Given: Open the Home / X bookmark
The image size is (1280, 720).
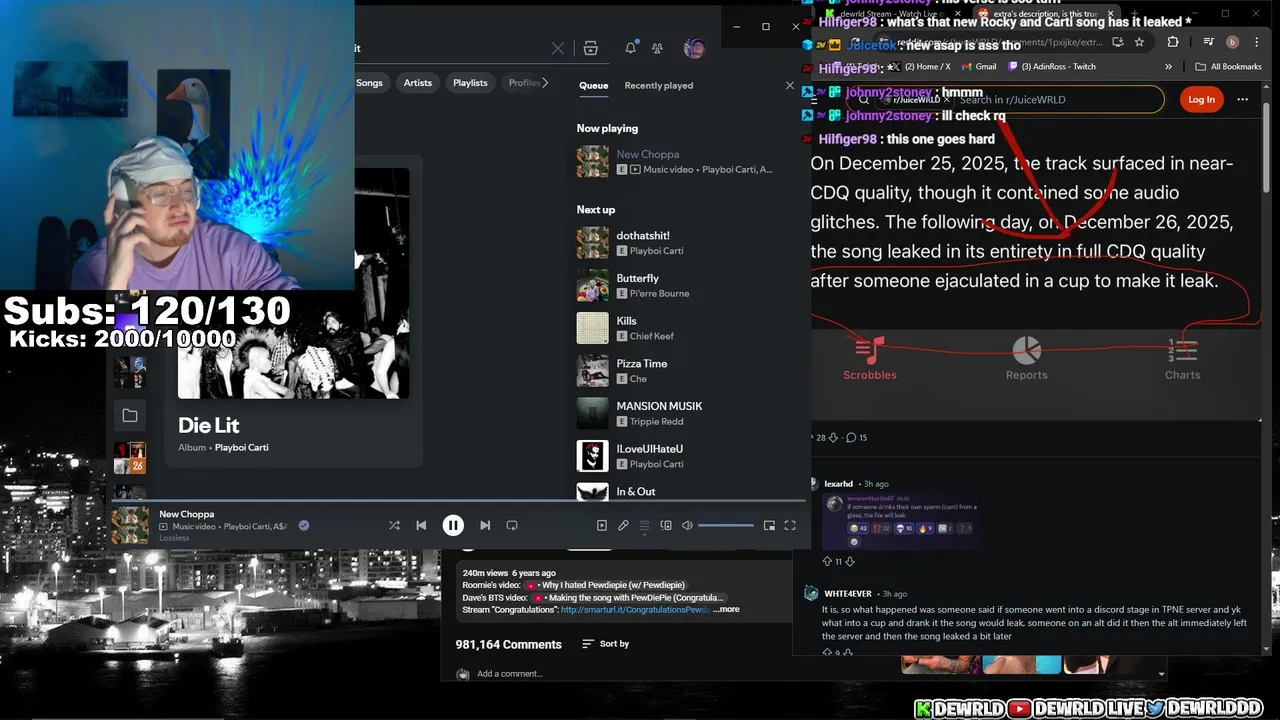Looking at the screenshot, I should pyautogui.click(x=921, y=67).
